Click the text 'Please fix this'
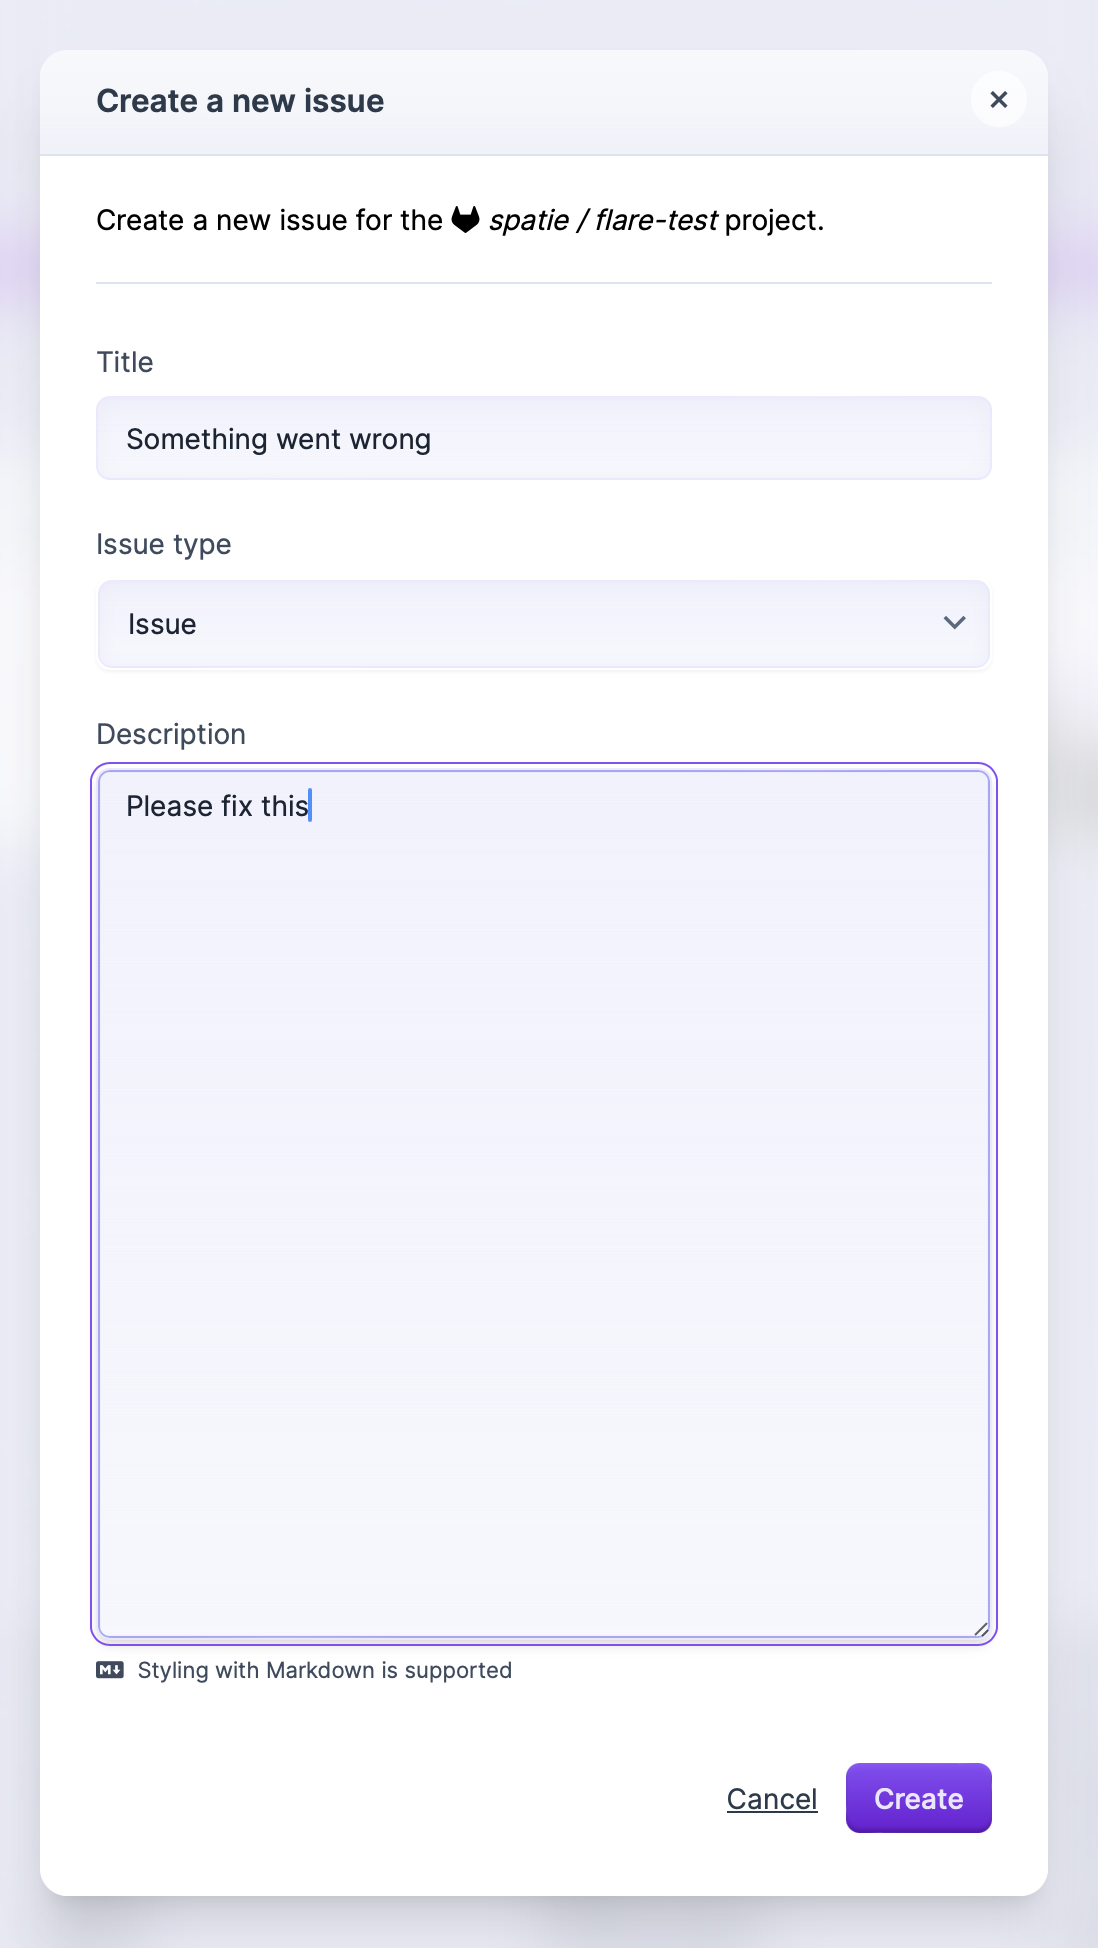 point(216,806)
